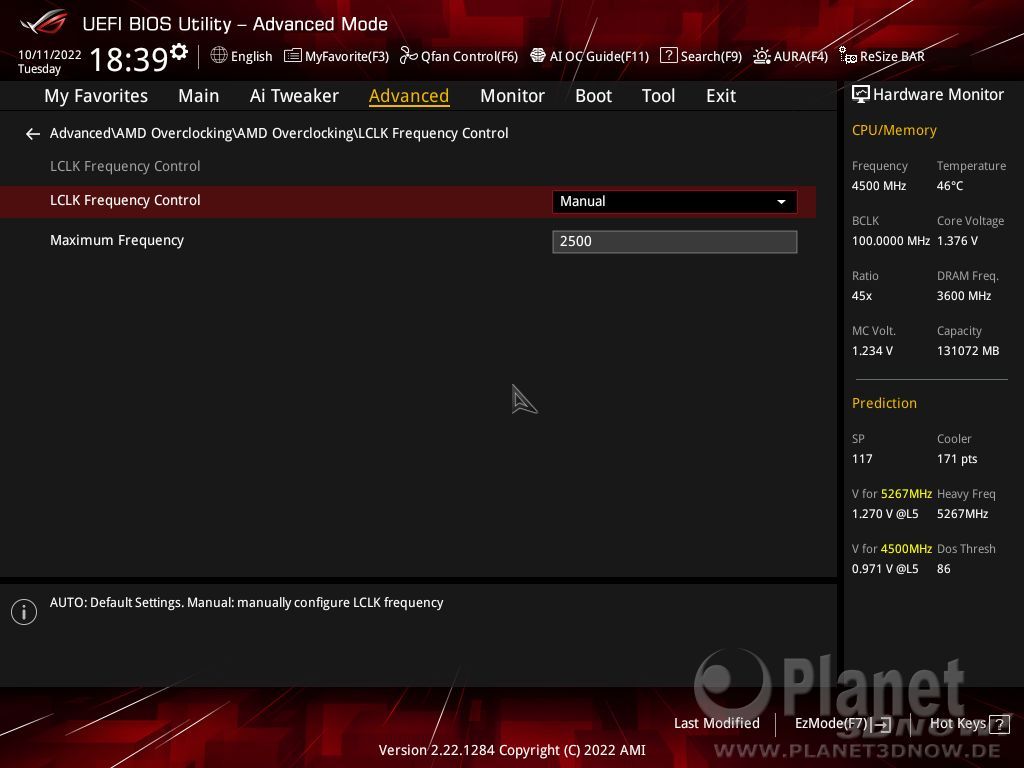Select the Advanced tab
This screenshot has height=768, width=1024.
tap(409, 96)
